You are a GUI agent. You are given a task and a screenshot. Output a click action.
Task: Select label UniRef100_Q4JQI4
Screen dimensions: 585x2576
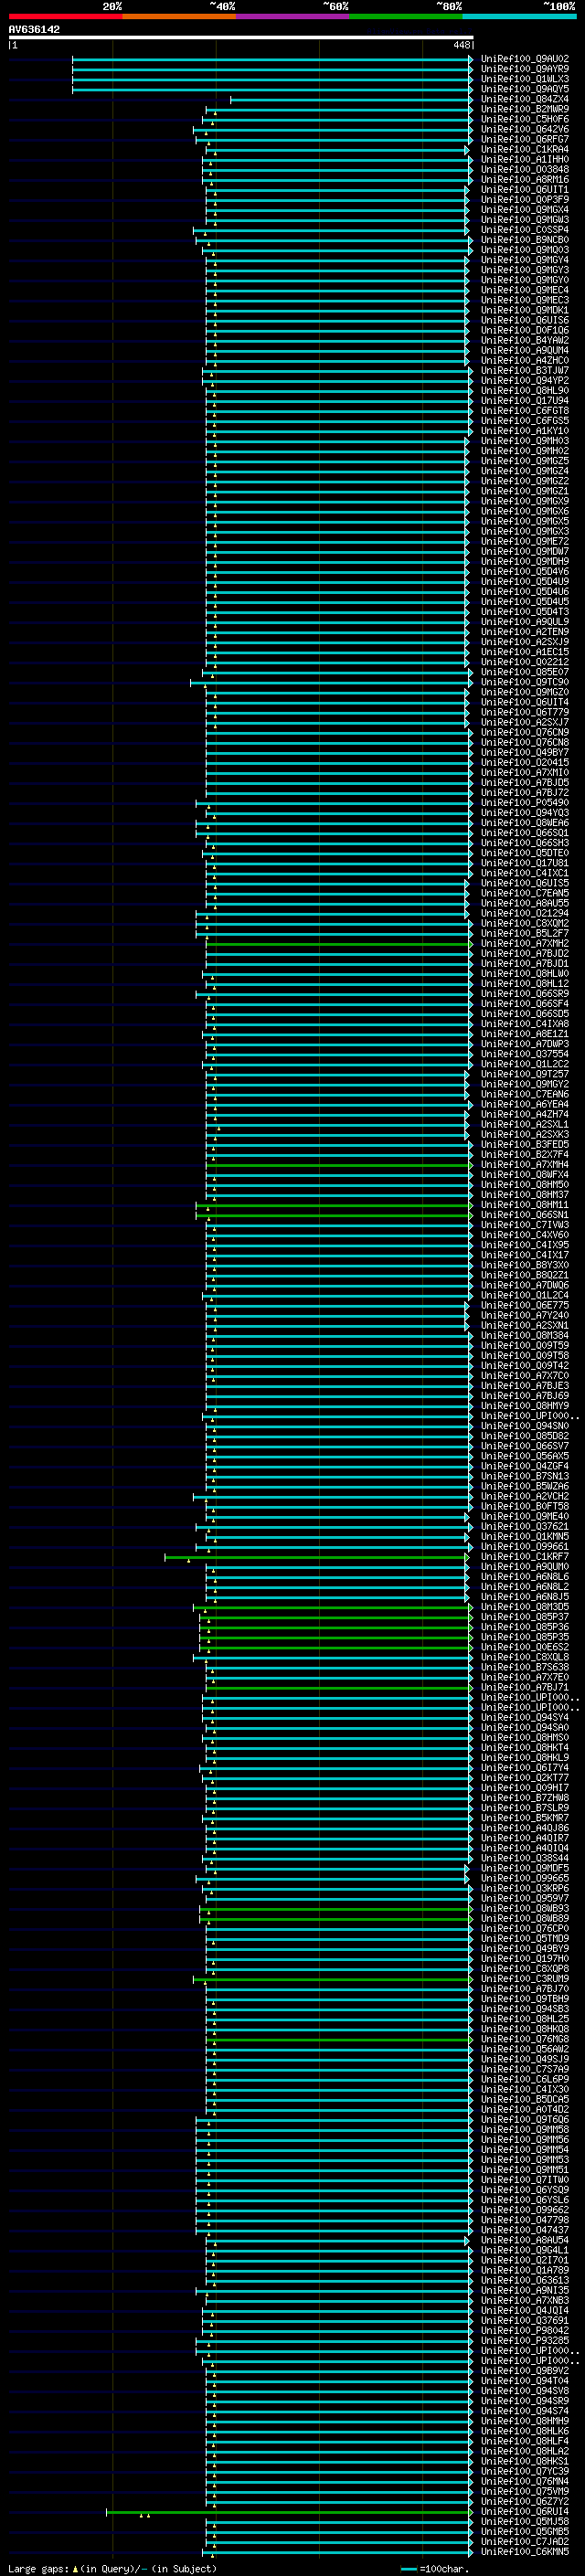[x=525, y=2310]
